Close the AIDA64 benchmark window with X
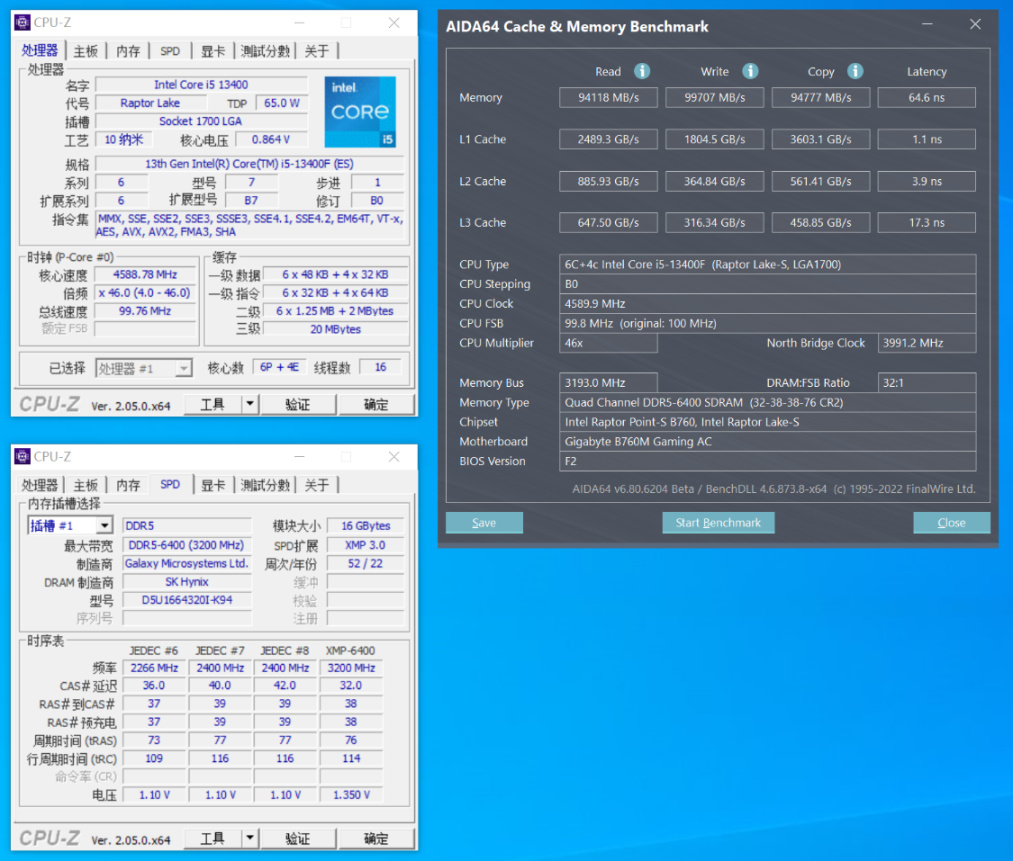Viewport: 1013px width, 861px height. point(975,25)
